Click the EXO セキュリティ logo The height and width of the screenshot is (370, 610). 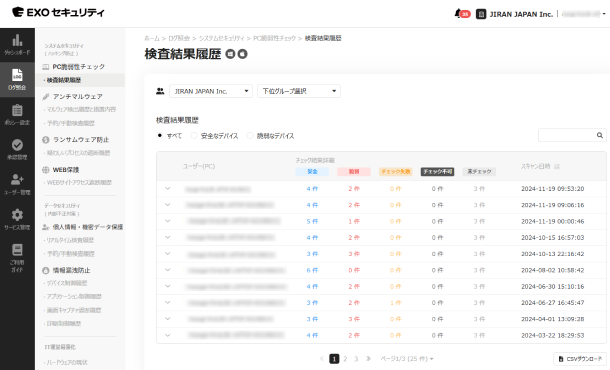pyautogui.click(x=58, y=12)
